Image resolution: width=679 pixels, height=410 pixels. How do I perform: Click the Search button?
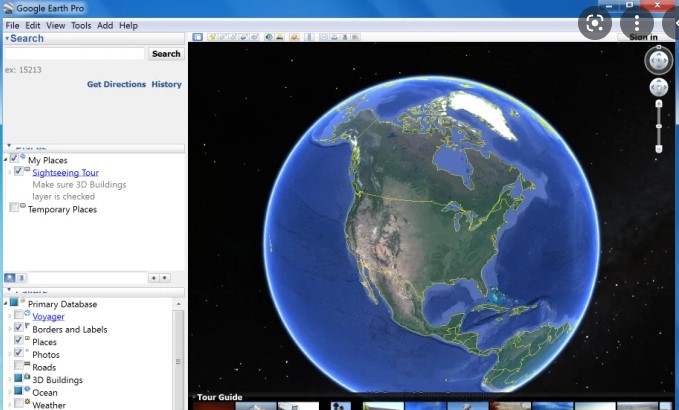click(166, 54)
